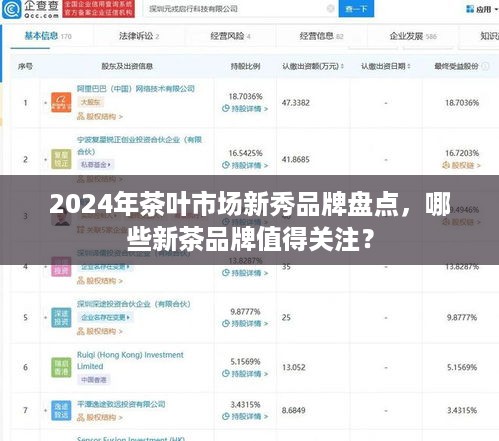Open 持股详情 for 18.7036% share
Image resolution: width=499 pixels, height=441 pixels.
[245, 109]
